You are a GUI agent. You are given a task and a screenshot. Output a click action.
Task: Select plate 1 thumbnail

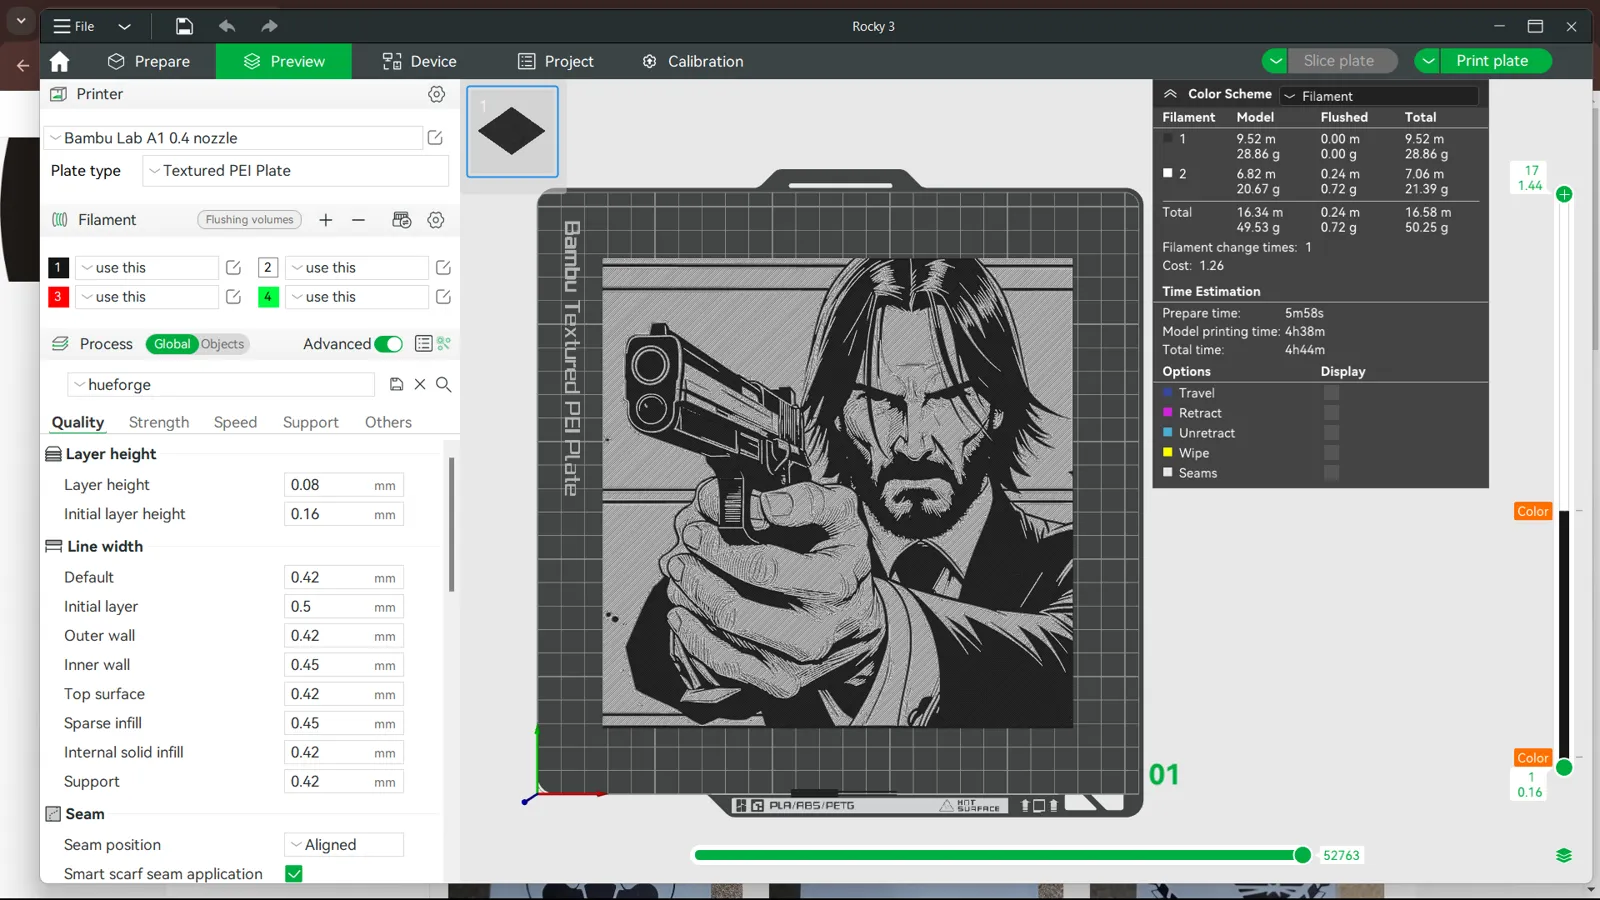[512, 131]
